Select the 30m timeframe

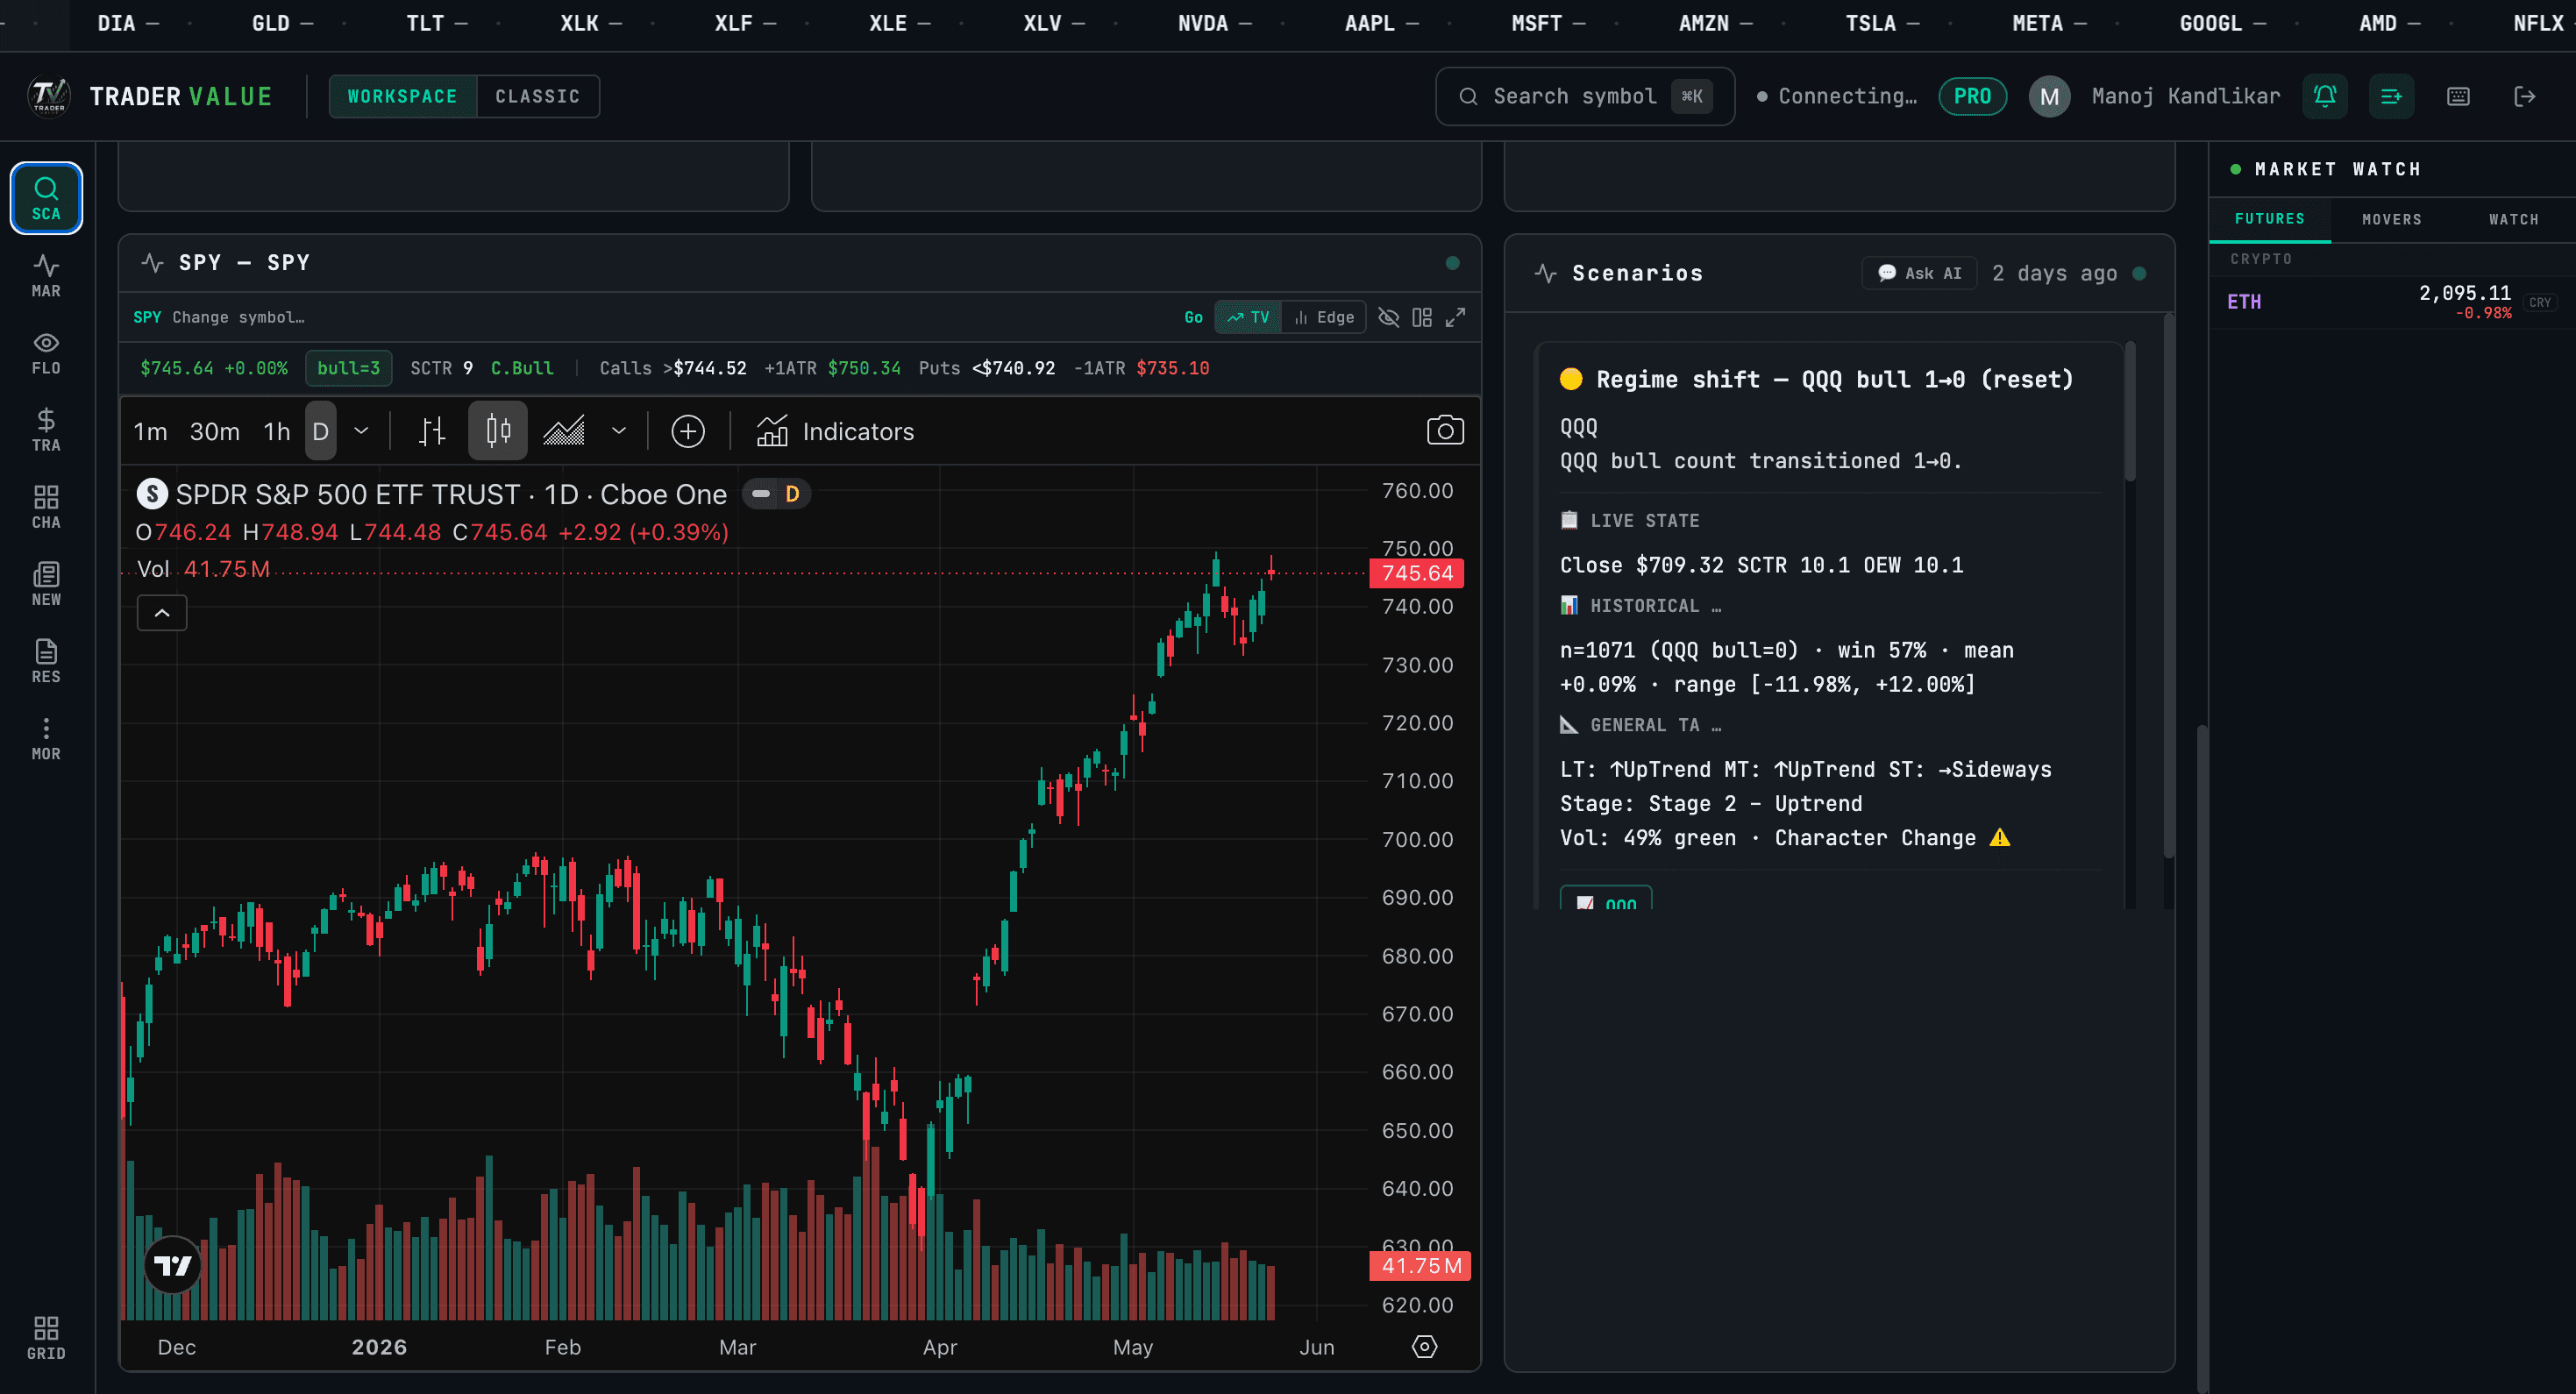pos(215,431)
